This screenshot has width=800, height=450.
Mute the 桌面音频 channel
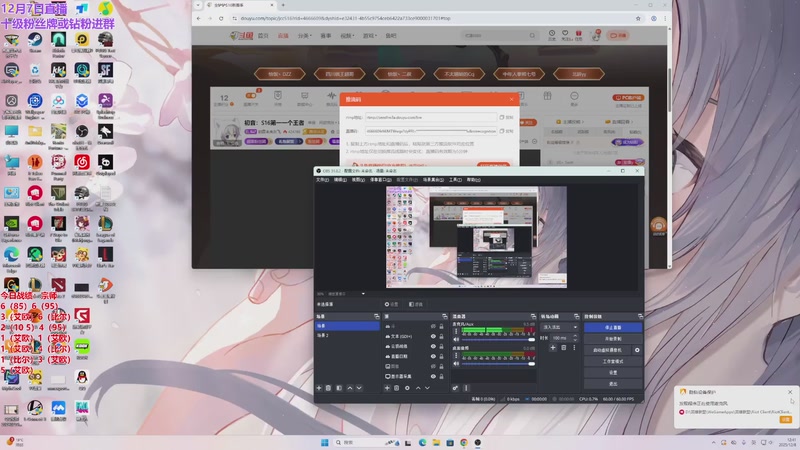pos(456,364)
